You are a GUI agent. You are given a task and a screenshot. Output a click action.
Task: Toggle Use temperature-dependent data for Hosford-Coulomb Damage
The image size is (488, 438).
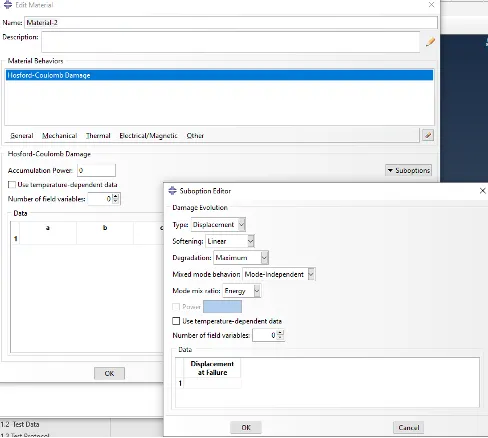coord(12,185)
